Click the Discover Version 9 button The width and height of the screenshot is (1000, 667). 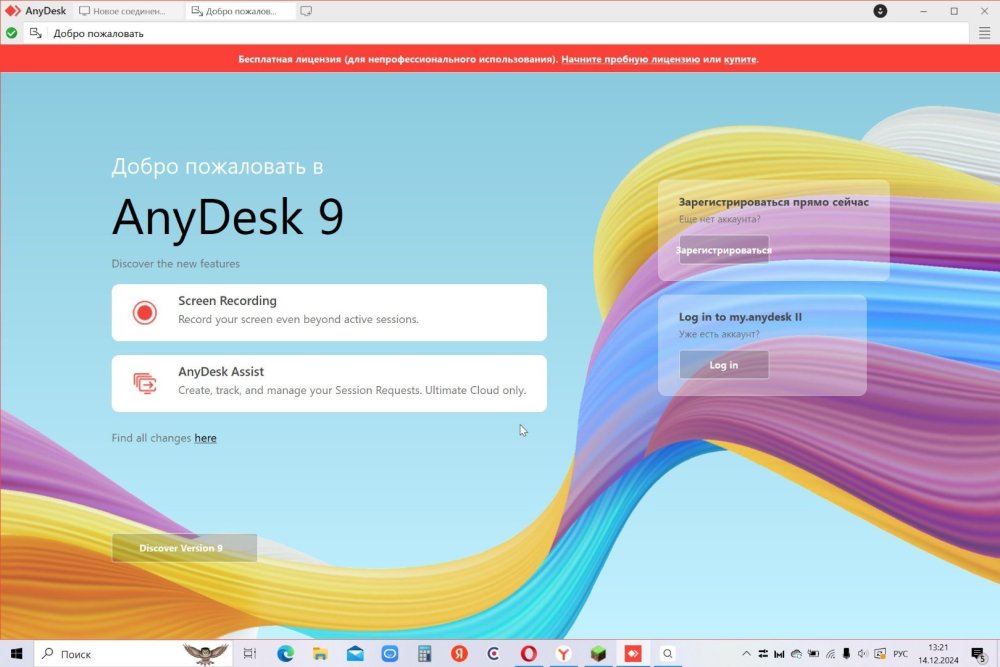tap(184, 548)
